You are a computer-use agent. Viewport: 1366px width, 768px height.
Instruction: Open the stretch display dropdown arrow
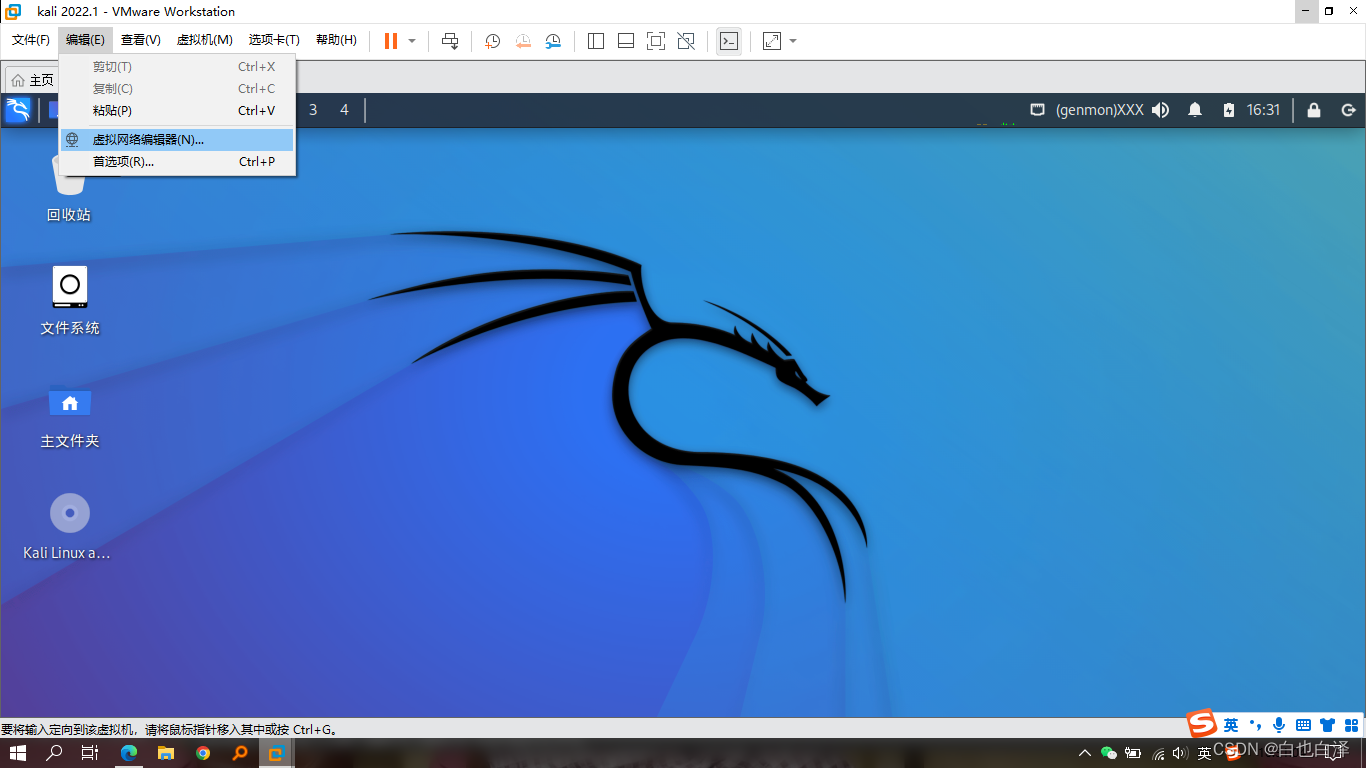pyautogui.click(x=793, y=41)
